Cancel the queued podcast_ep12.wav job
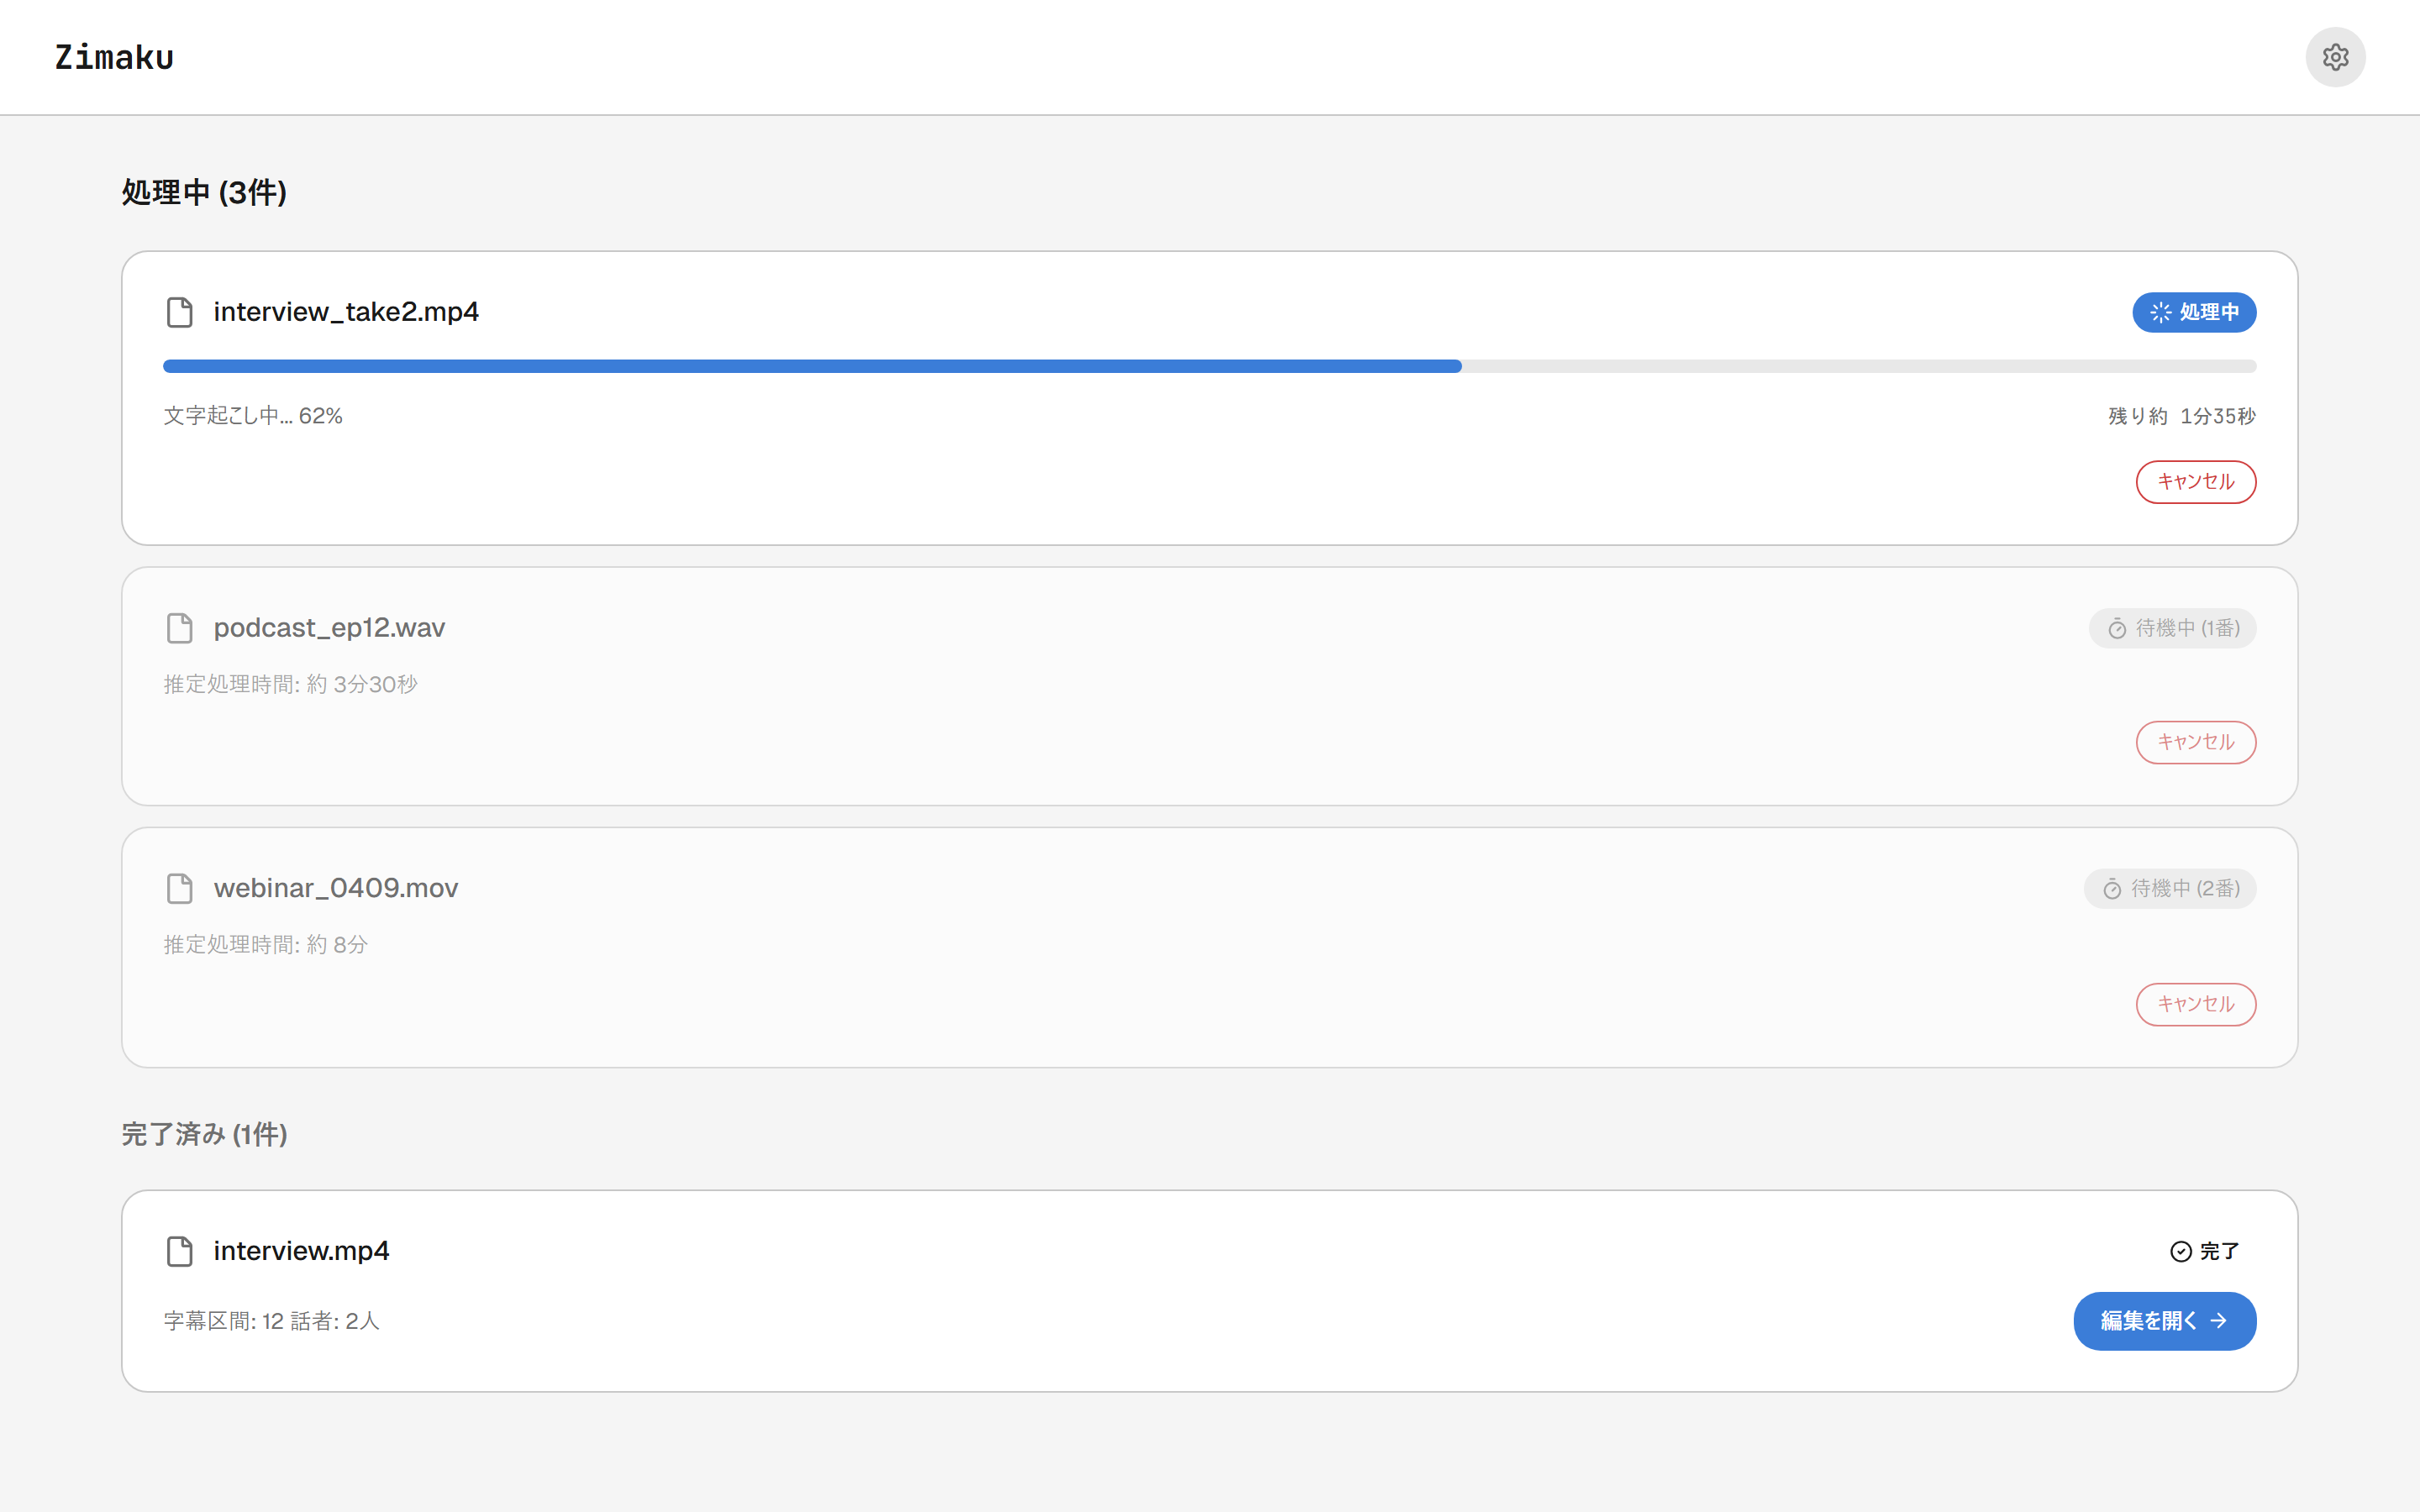2420x1512 pixels. click(x=2196, y=742)
